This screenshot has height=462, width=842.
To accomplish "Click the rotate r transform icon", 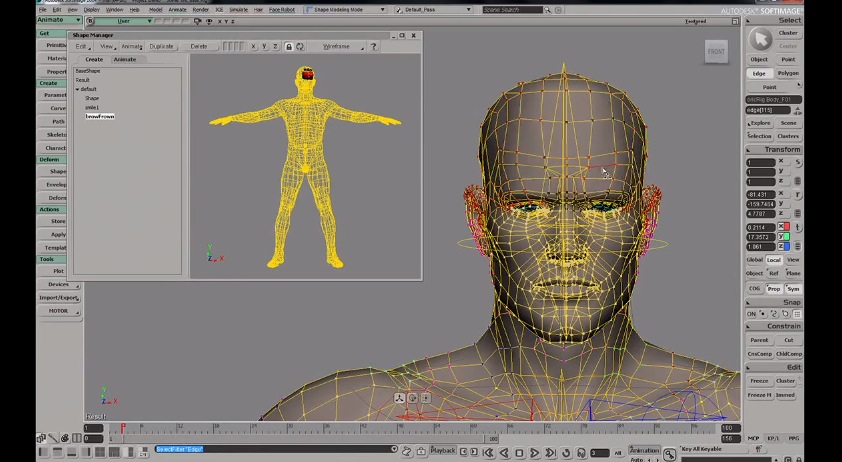I will 798,194.
